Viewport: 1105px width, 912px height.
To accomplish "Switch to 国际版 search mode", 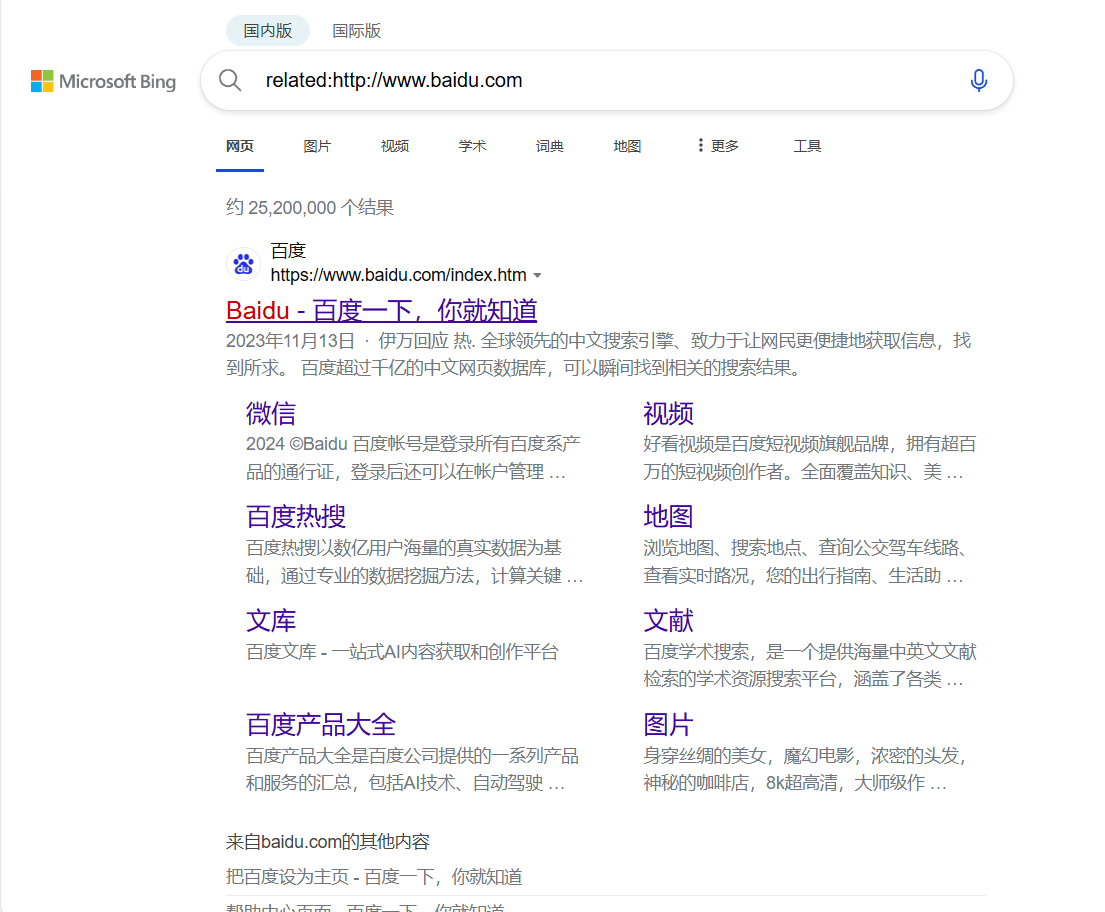I will (357, 30).
